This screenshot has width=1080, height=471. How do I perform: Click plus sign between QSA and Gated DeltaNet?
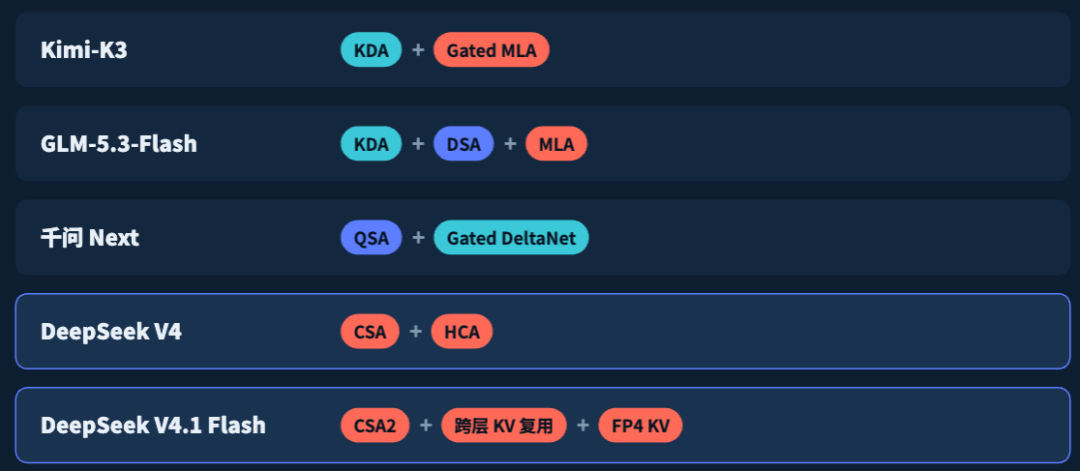417,238
